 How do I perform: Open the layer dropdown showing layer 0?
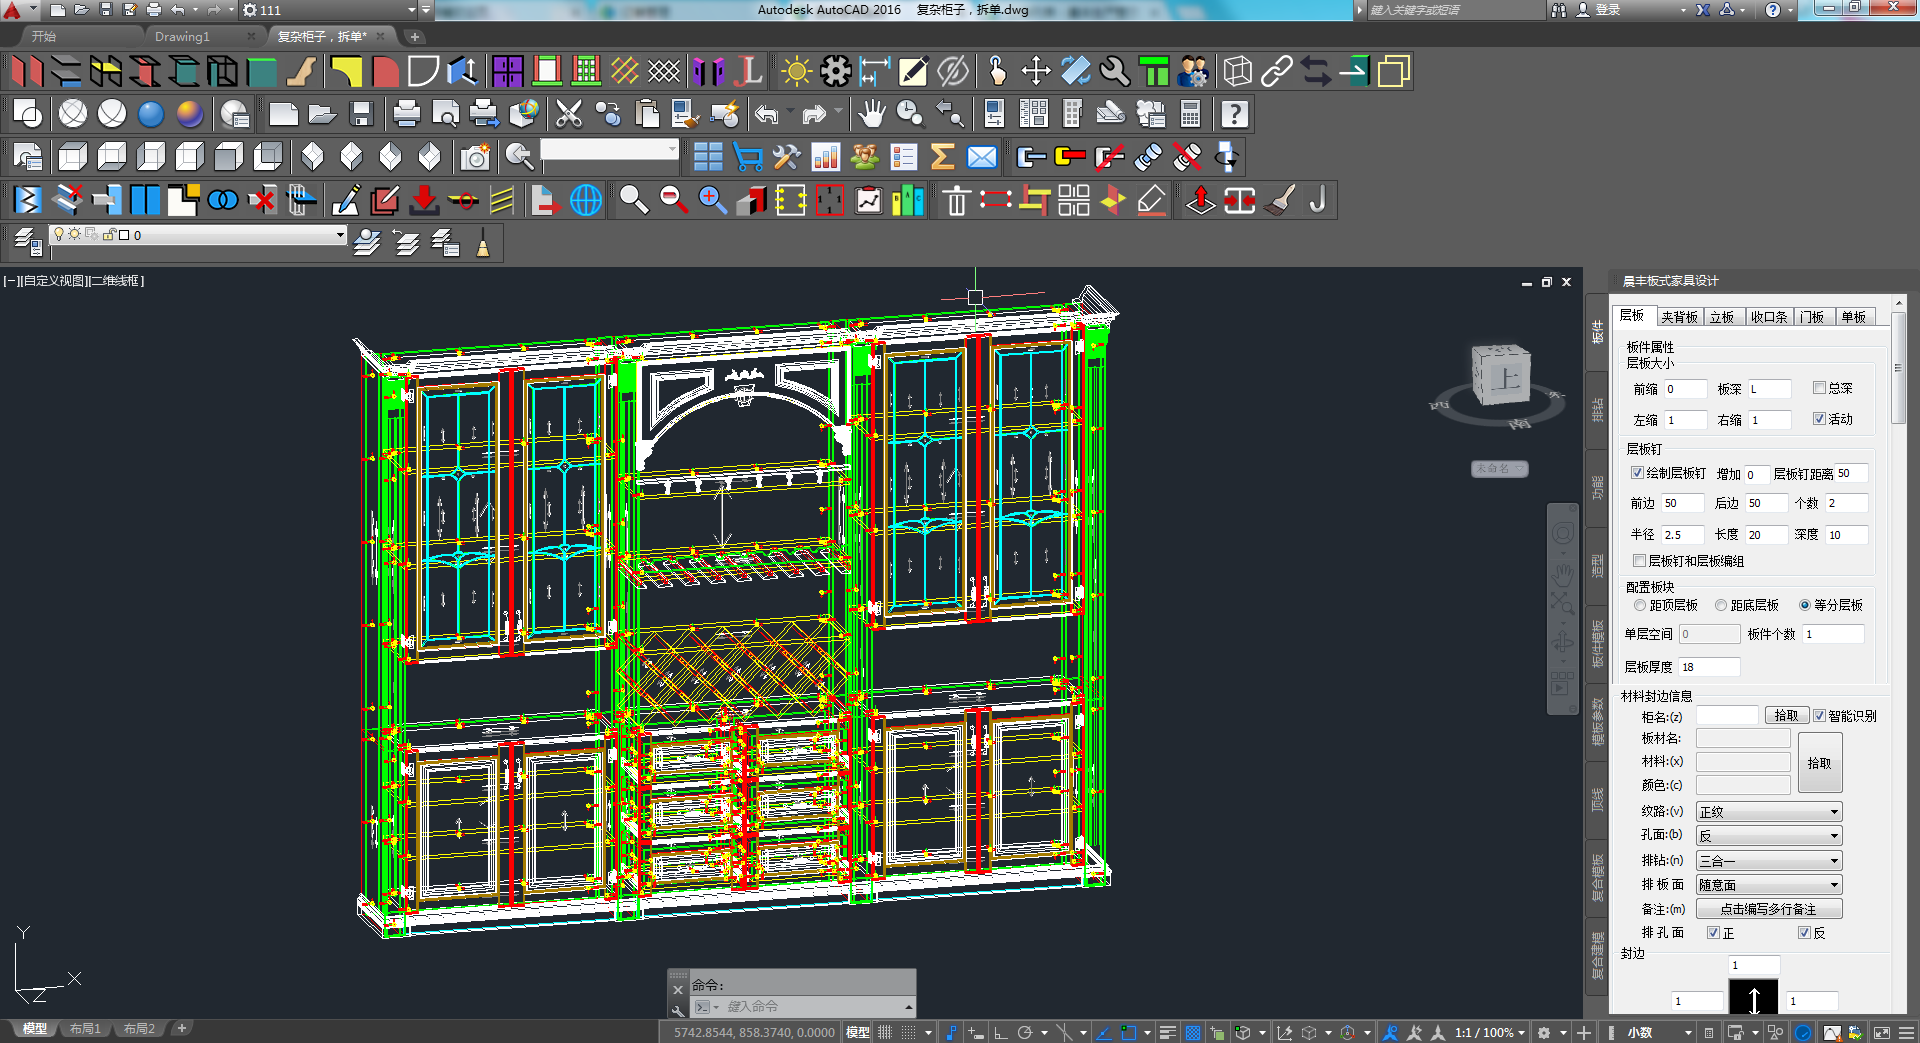tap(198, 235)
